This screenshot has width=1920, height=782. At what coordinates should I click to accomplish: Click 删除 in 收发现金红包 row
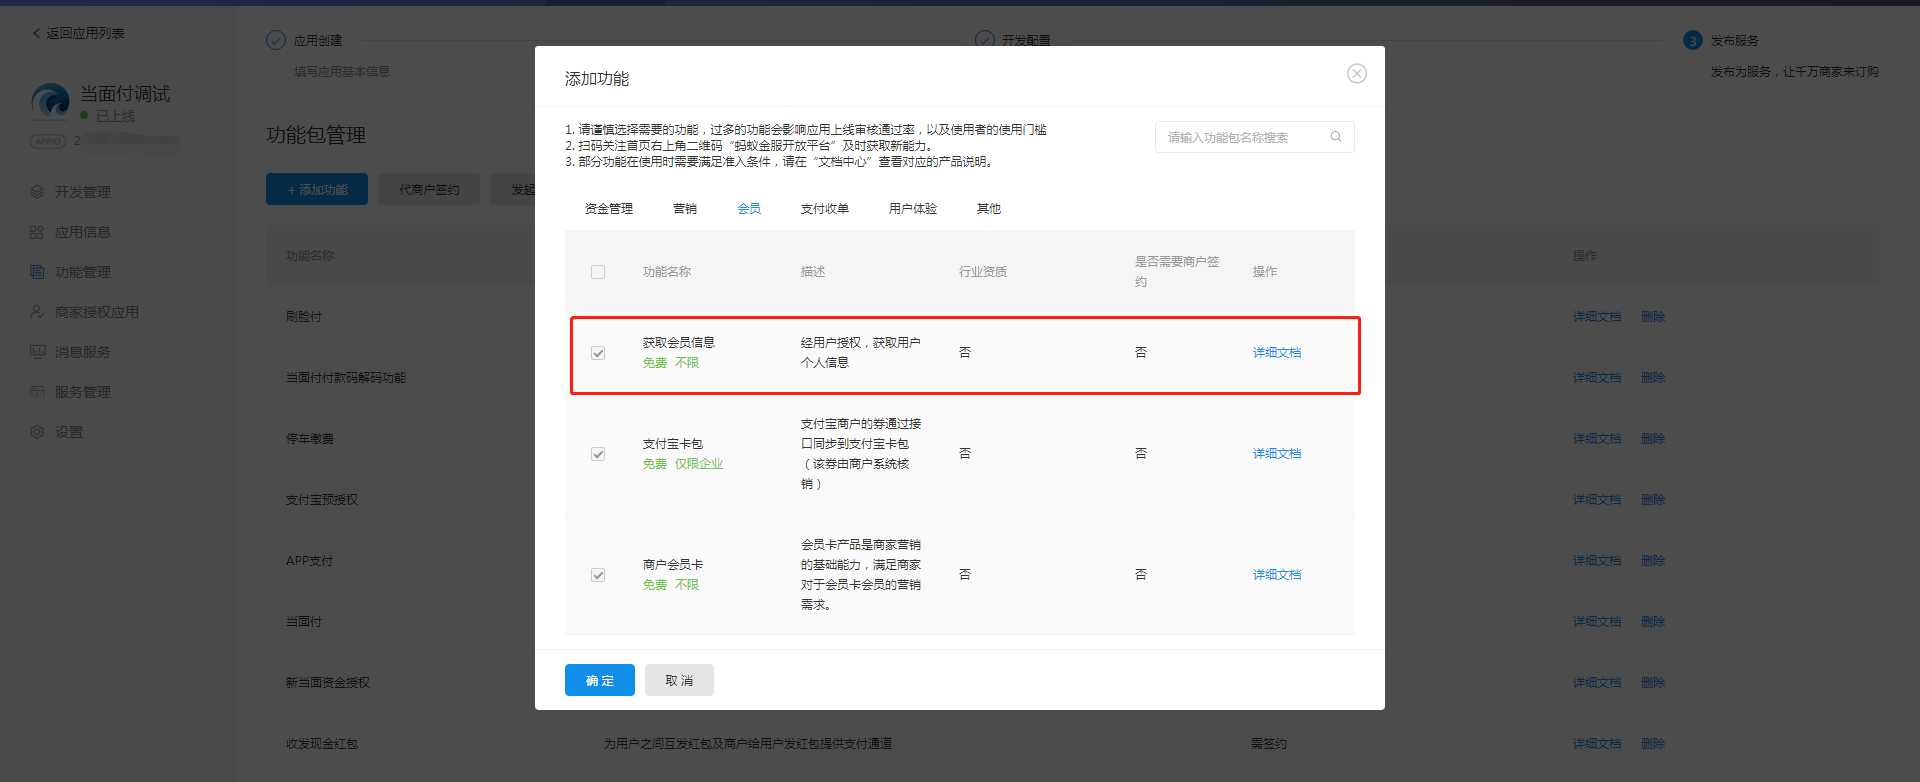[x=1653, y=744]
